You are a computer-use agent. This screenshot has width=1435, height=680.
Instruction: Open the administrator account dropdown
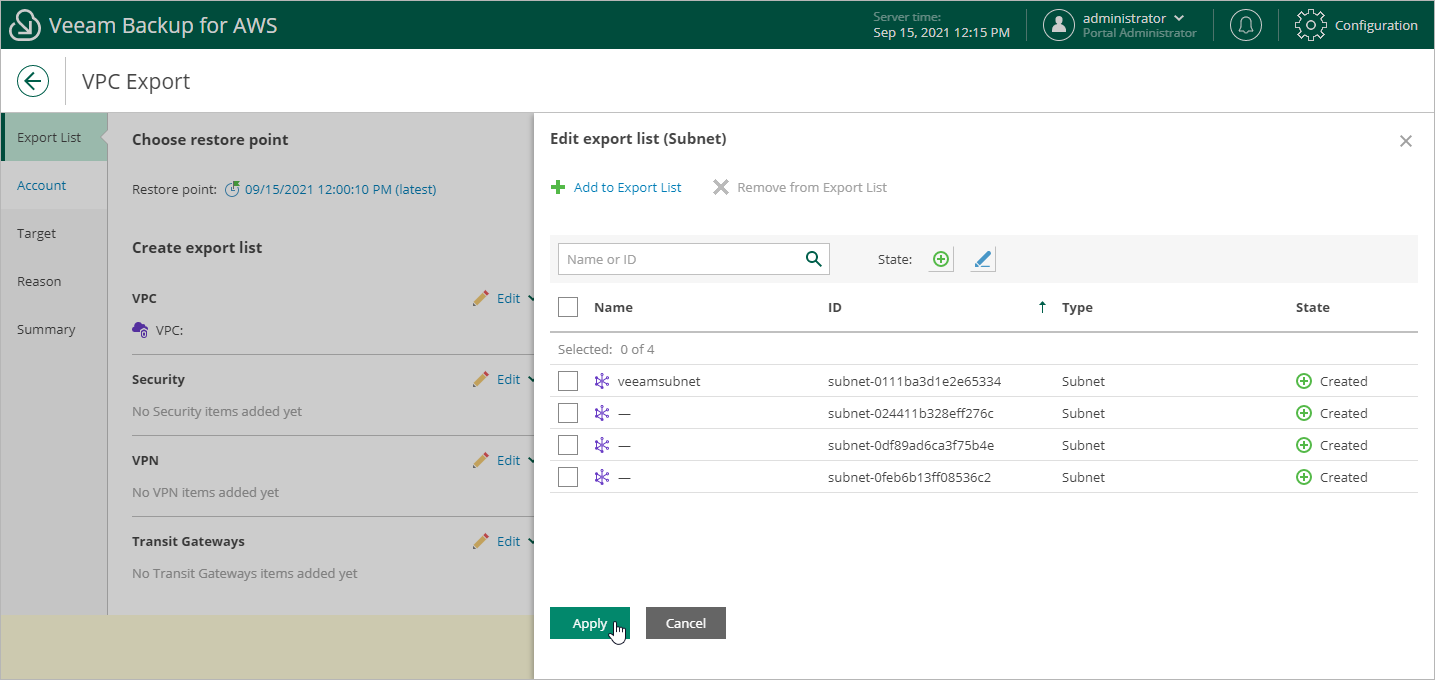point(1120,25)
